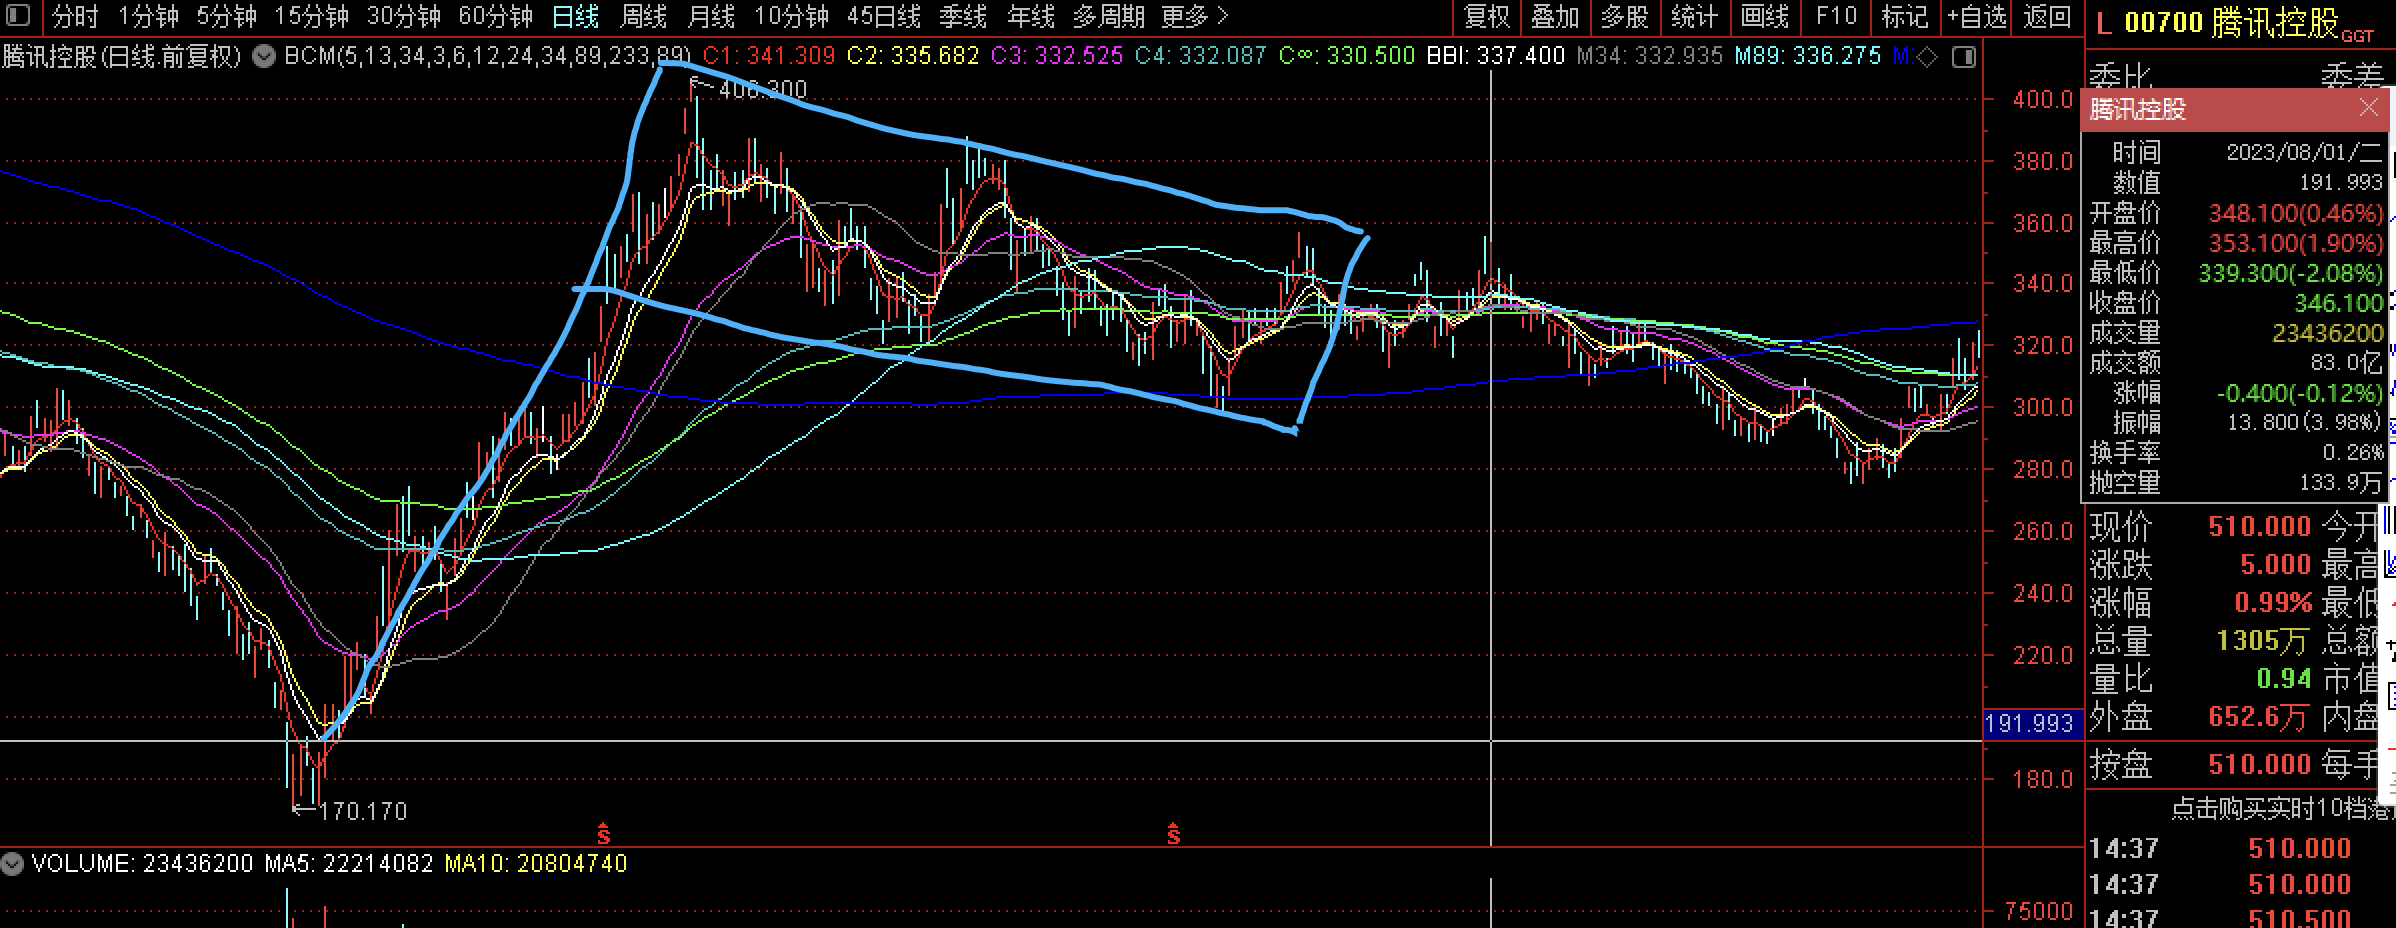Collapse the VOLUME indicator dropdown
2396x928 pixels.
13,863
